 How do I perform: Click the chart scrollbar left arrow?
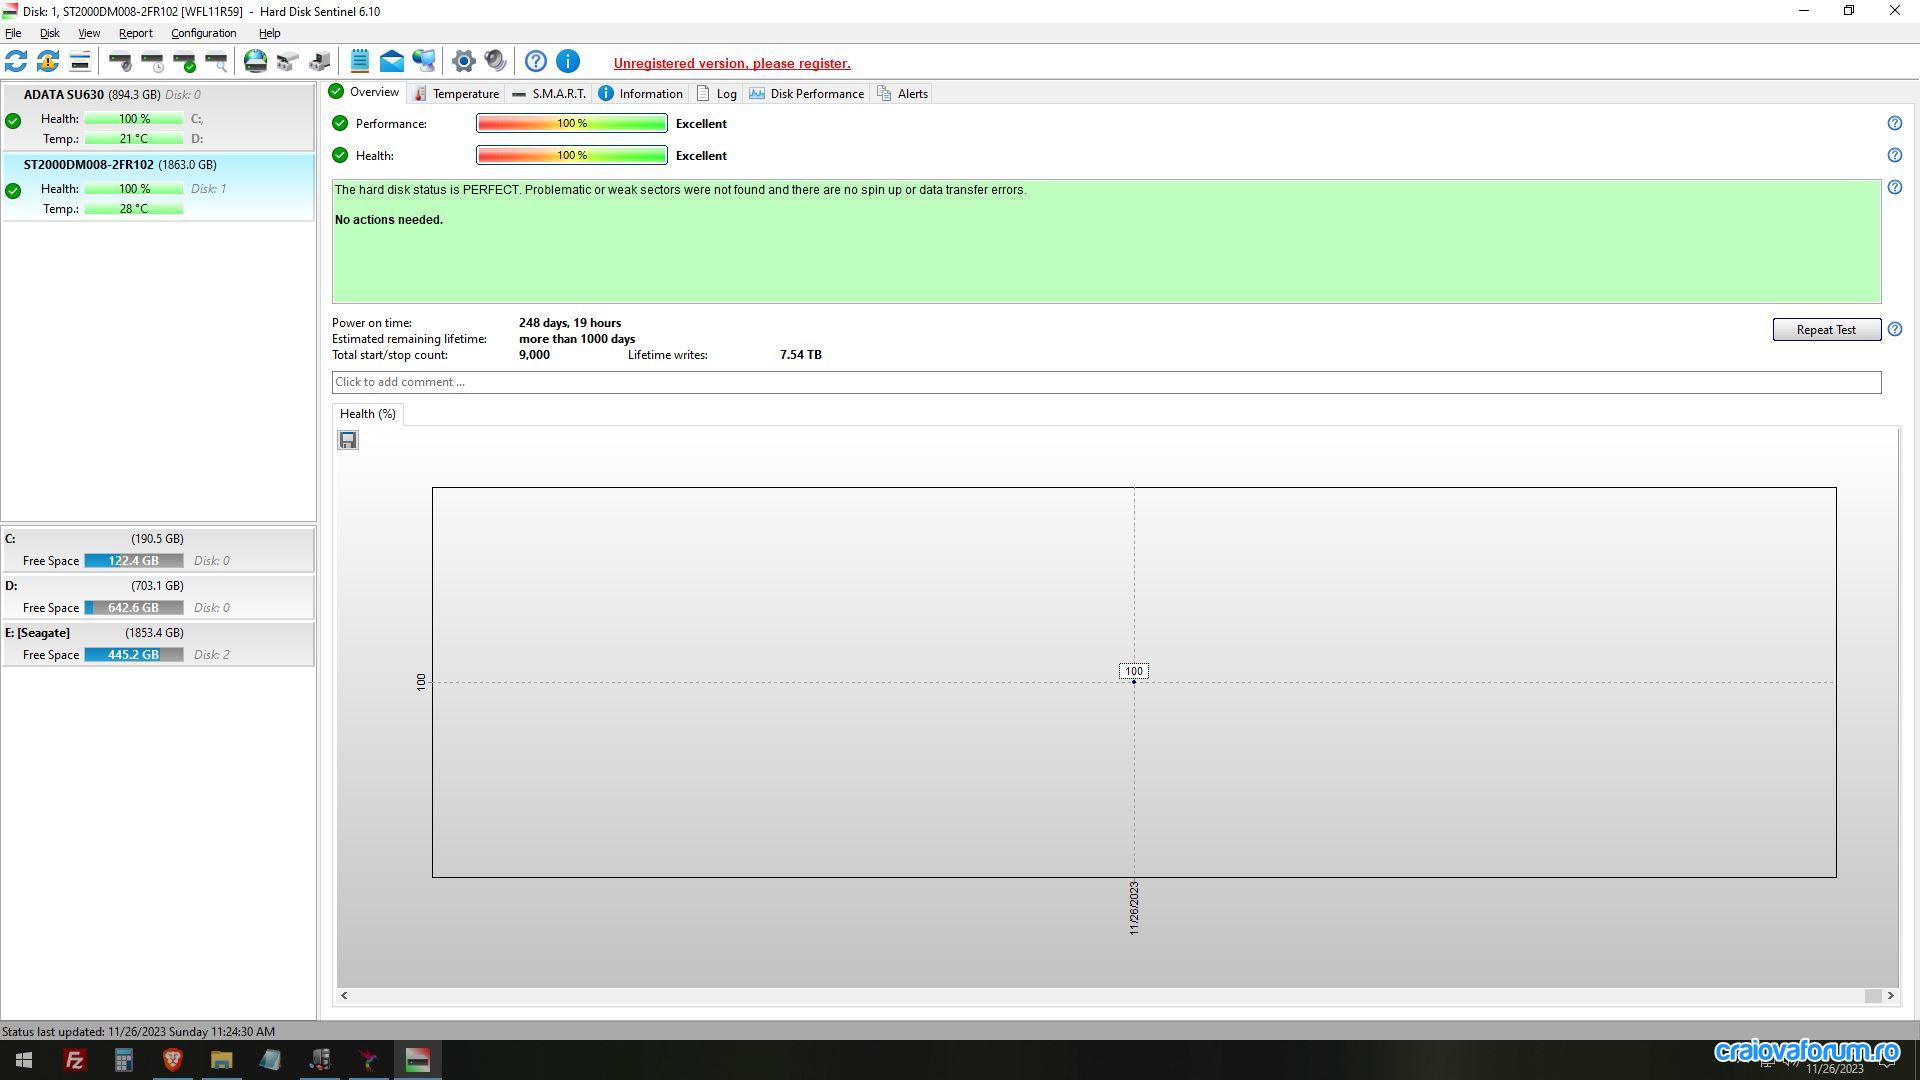344,995
